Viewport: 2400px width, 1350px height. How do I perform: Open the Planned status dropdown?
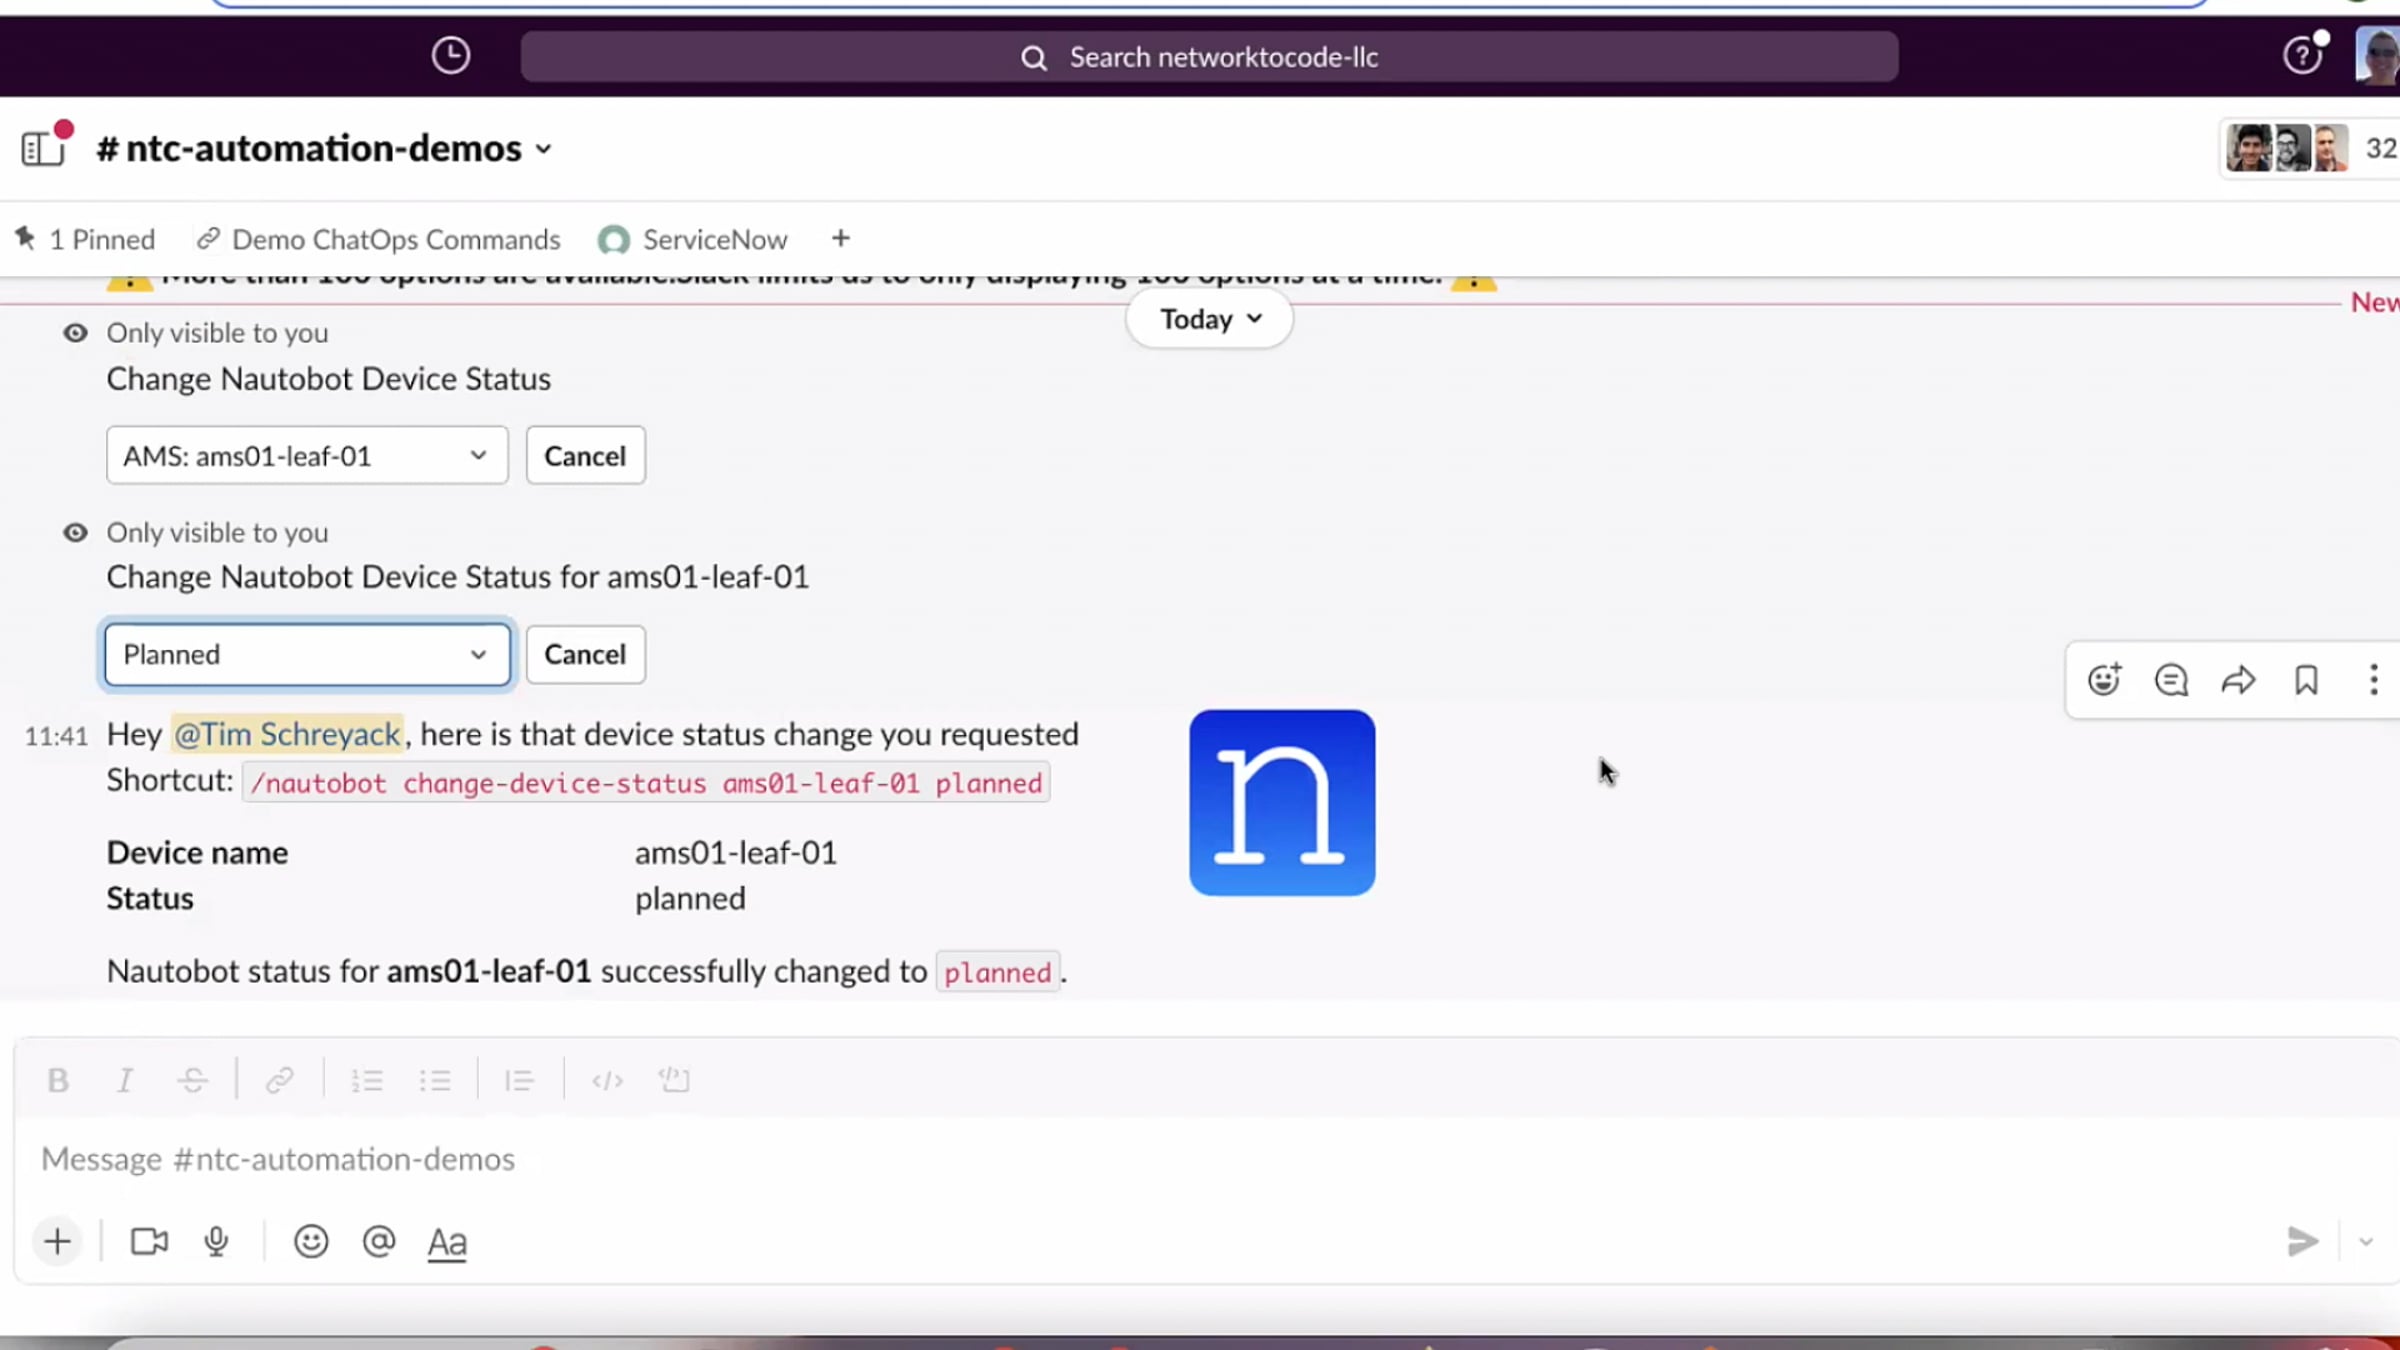(x=307, y=654)
